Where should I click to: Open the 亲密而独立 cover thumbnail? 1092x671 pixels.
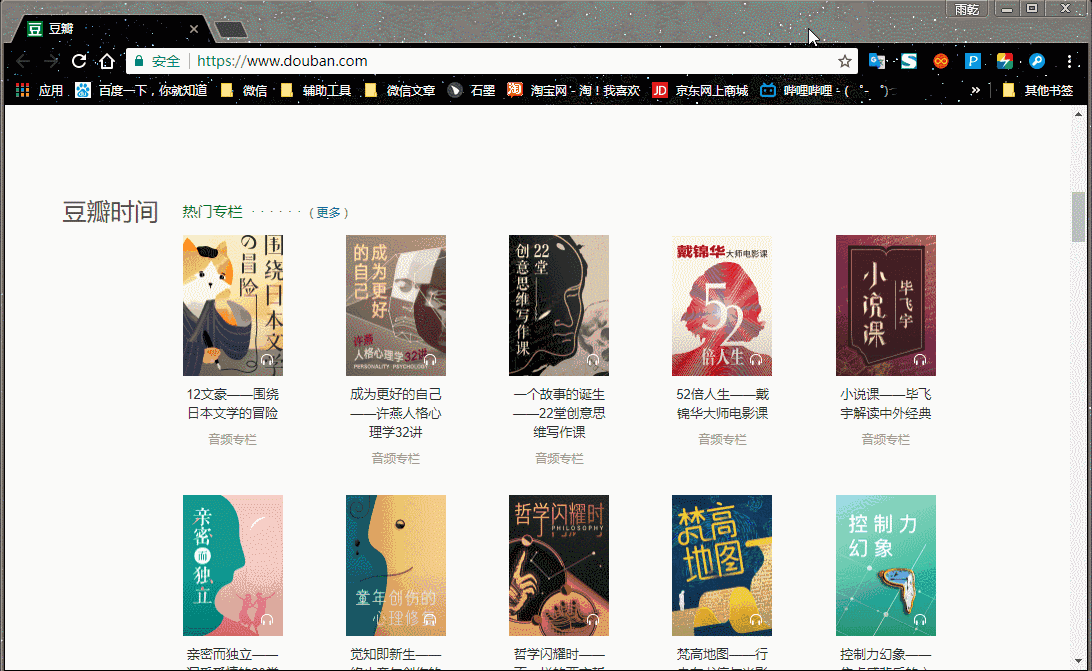pyautogui.click(x=233, y=565)
